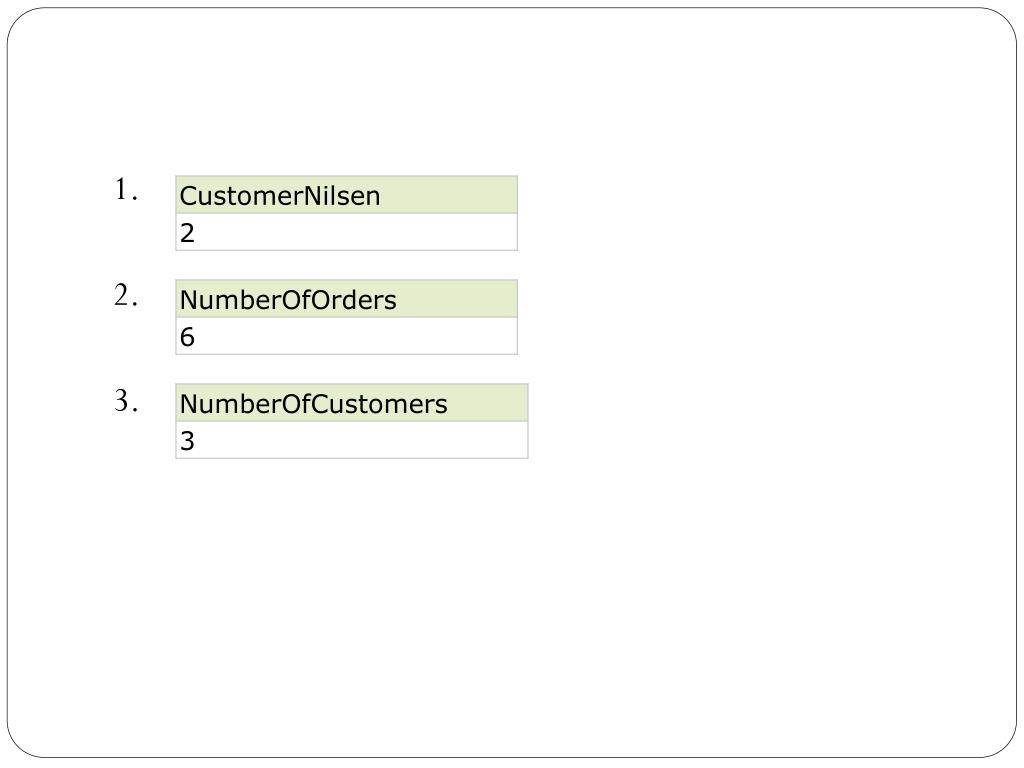Image resolution: width=1024 pixels, height=768 pixels.
Task: Click the "Orders" part of NumberOfOrders
Action: point(353,300)
